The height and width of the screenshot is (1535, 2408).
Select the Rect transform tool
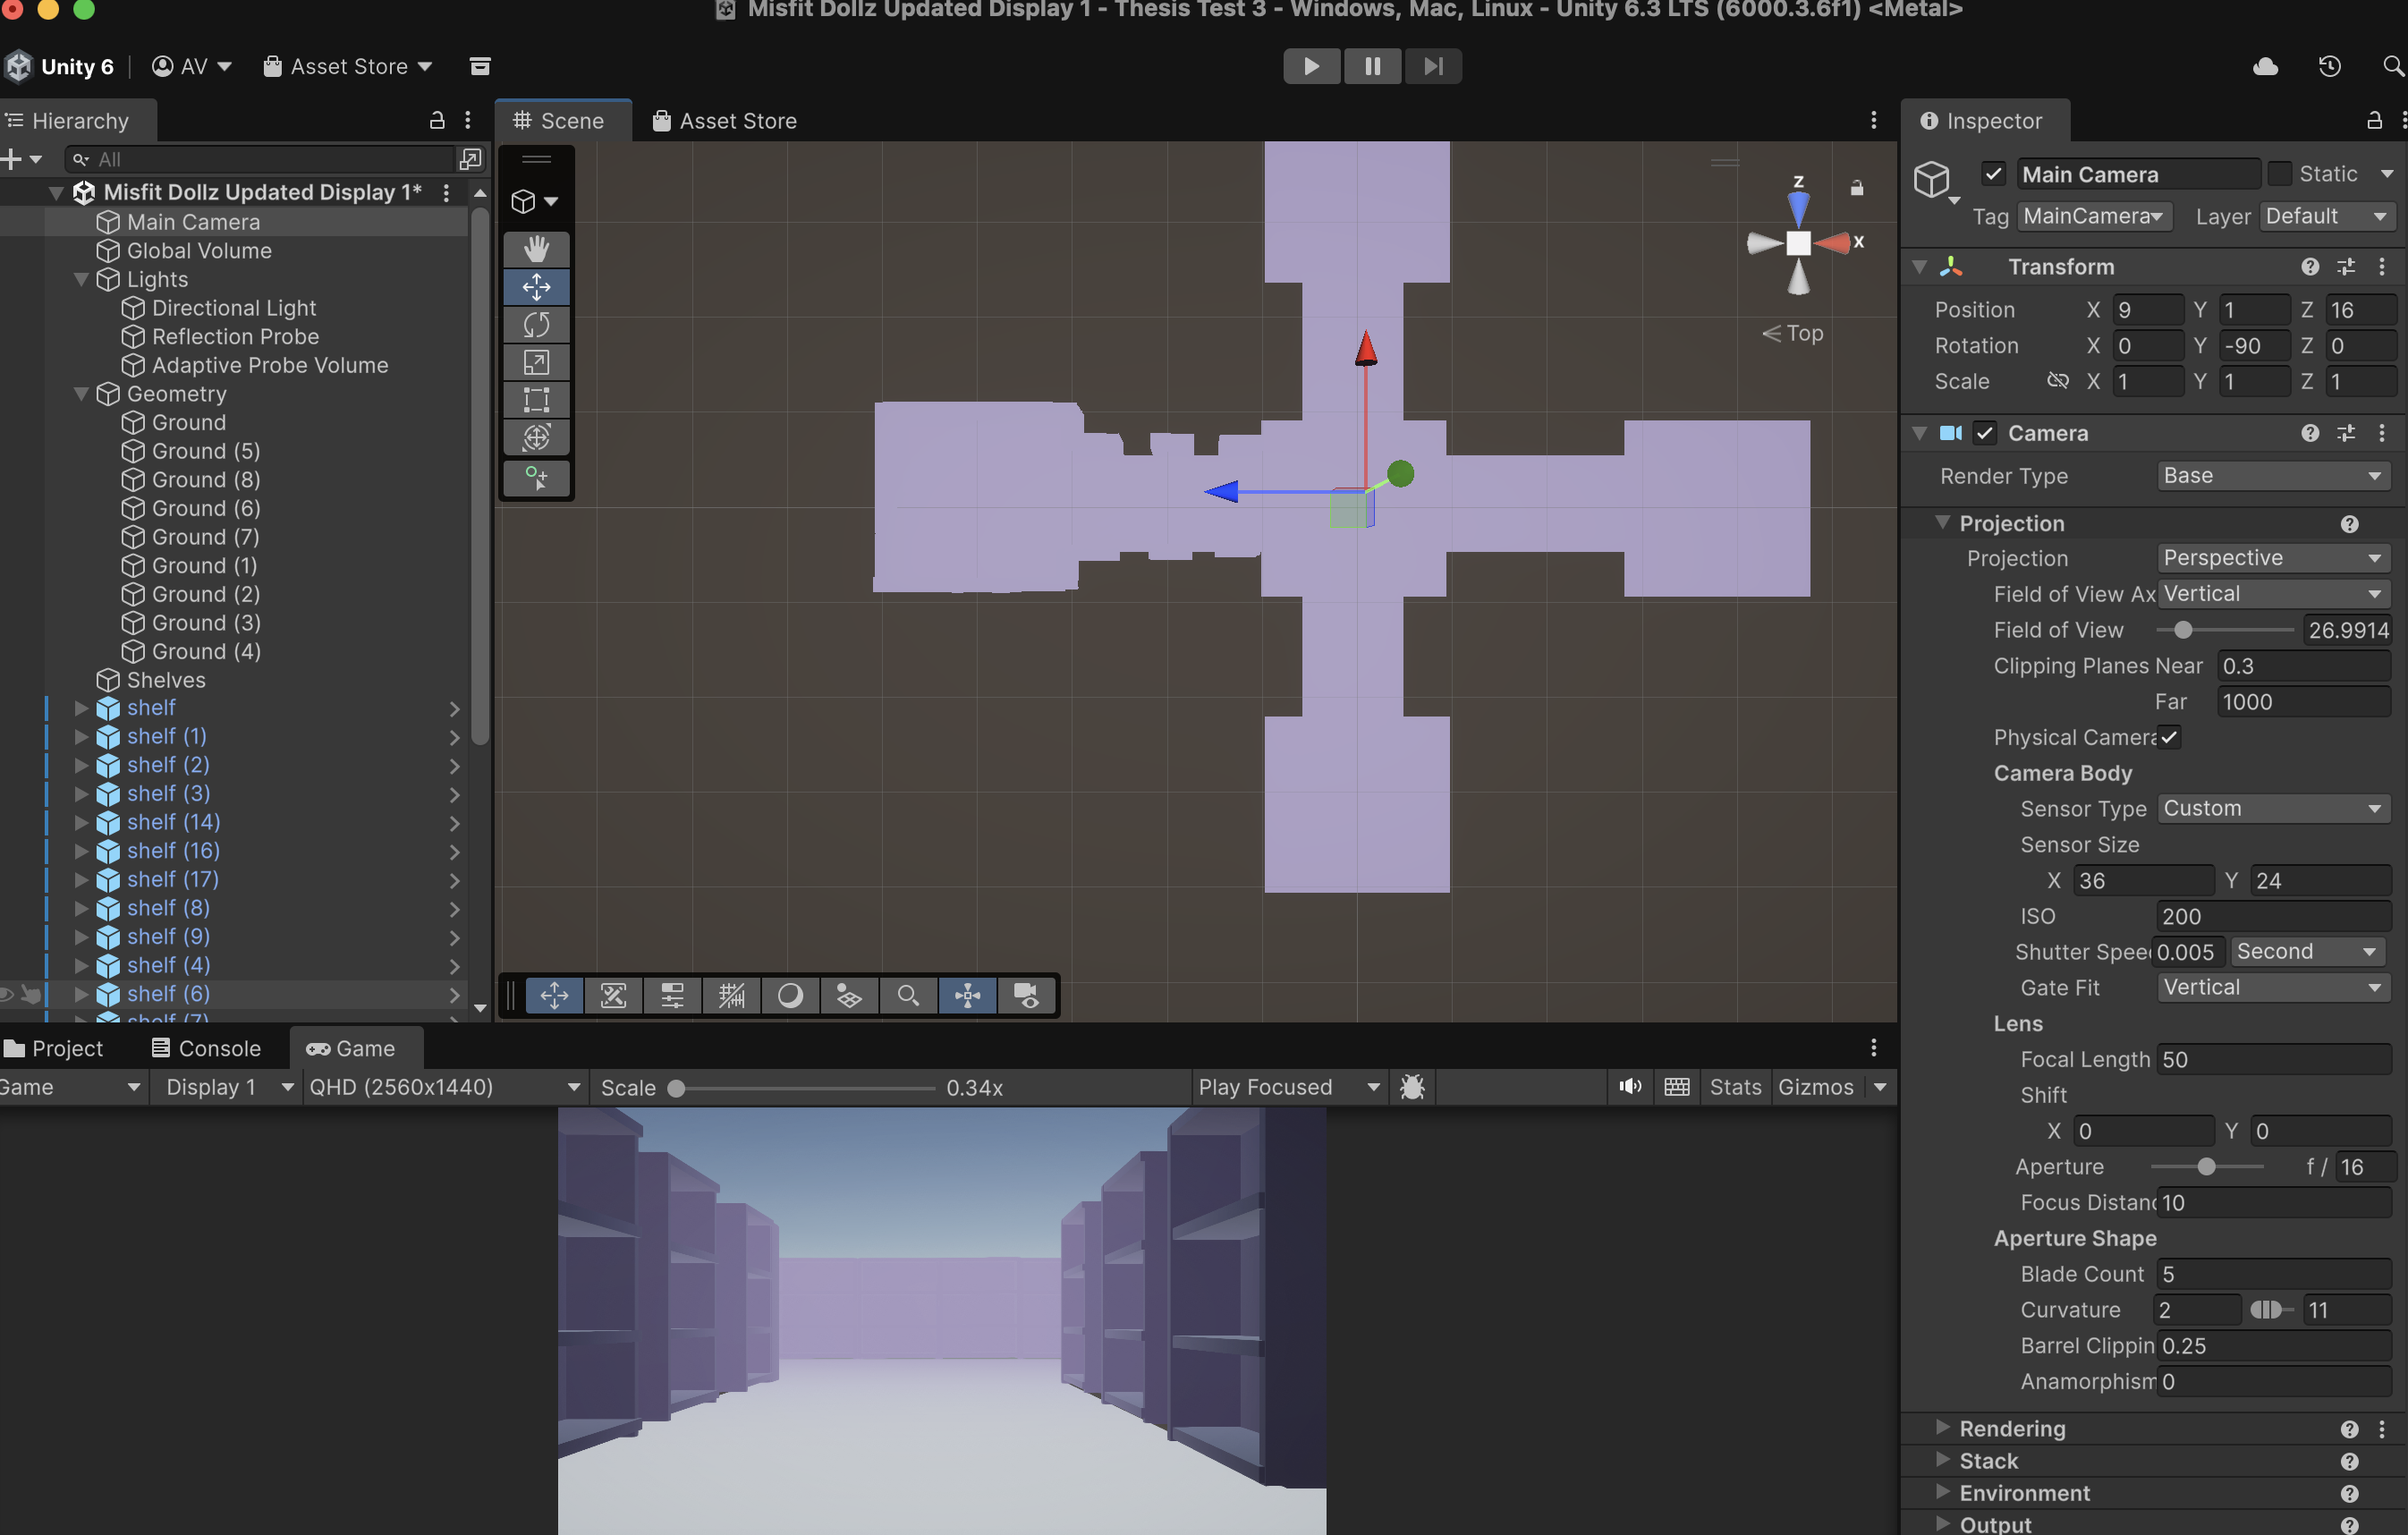coord(536,400)
